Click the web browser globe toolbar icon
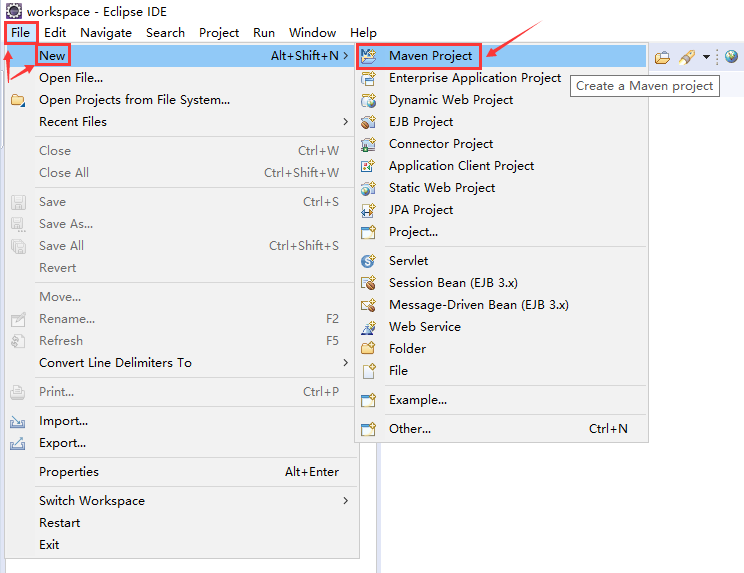The image size is (744, 573). (x=732, y=56)
